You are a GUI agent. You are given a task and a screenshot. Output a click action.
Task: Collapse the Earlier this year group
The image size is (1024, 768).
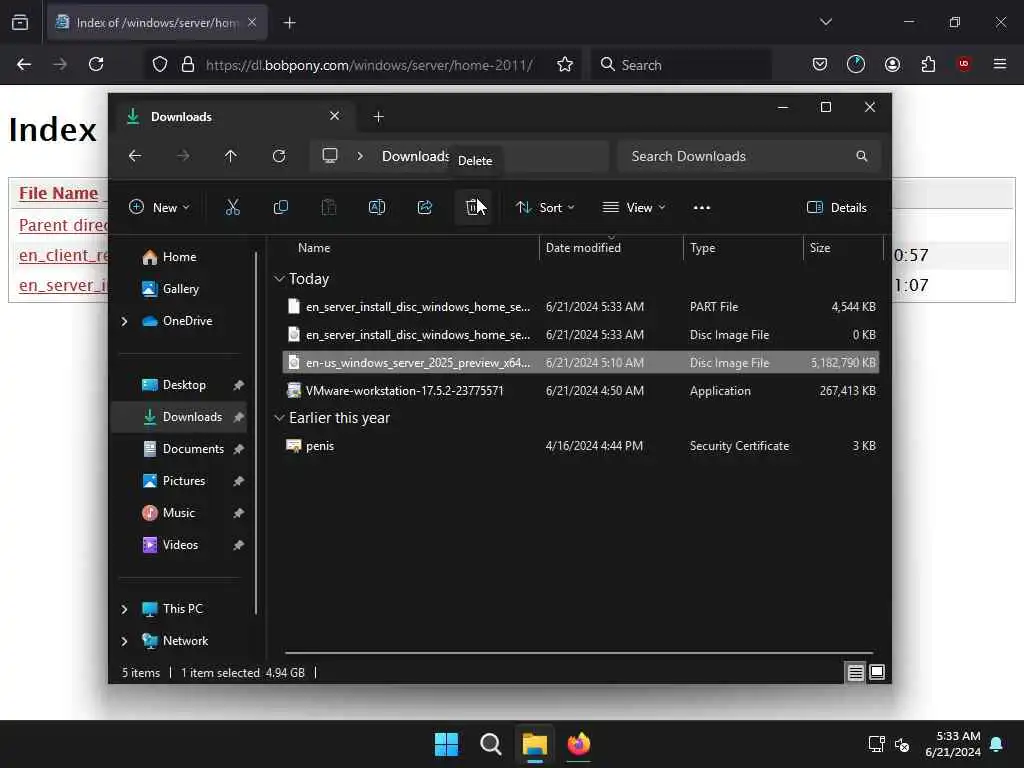point(279,418)
